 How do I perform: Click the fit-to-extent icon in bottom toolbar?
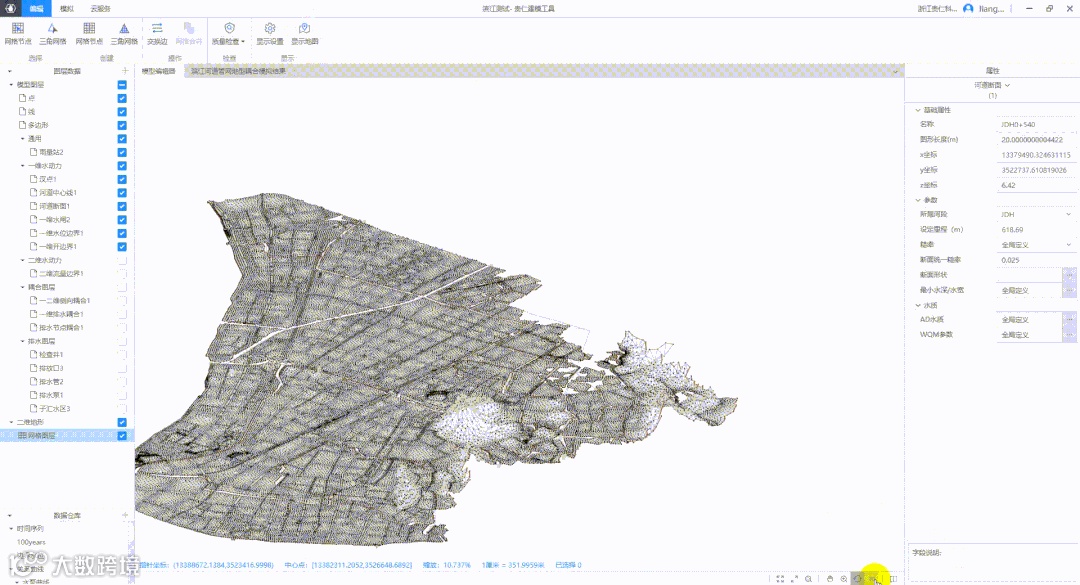coord(780,579)
